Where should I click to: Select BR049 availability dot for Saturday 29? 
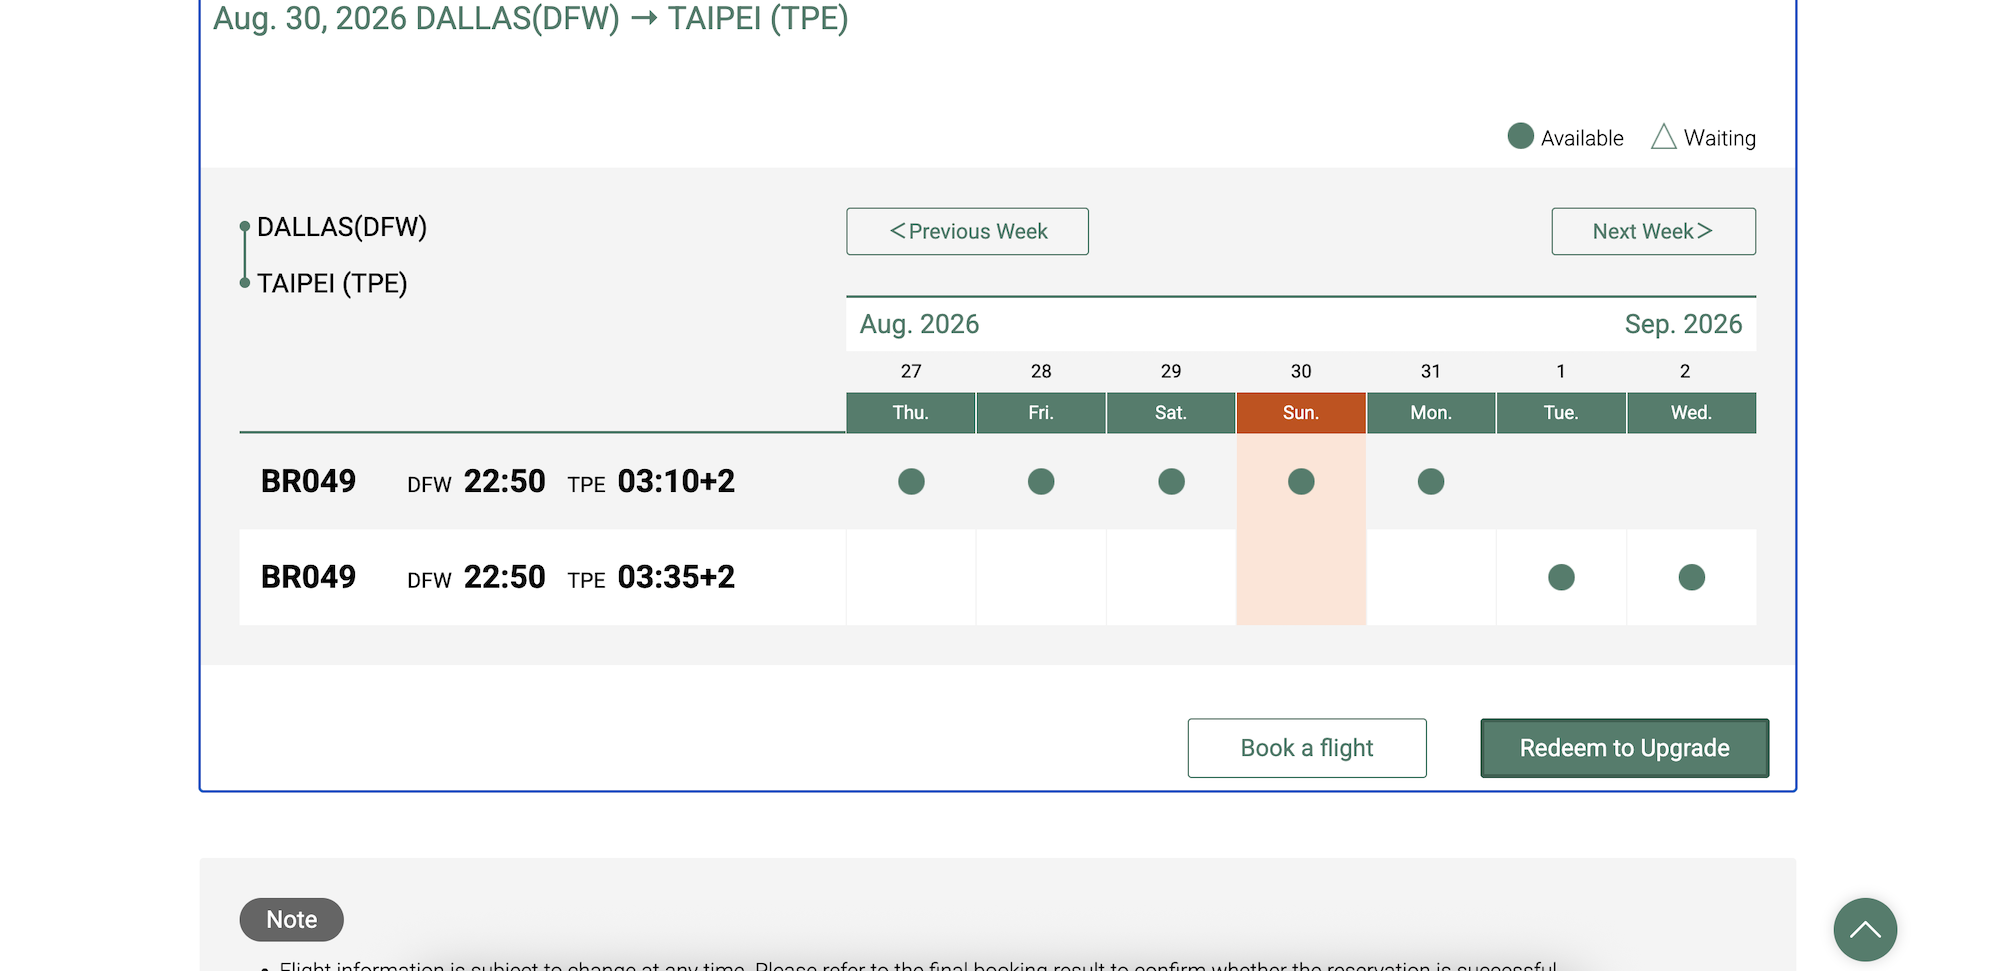pos(1171,482)
